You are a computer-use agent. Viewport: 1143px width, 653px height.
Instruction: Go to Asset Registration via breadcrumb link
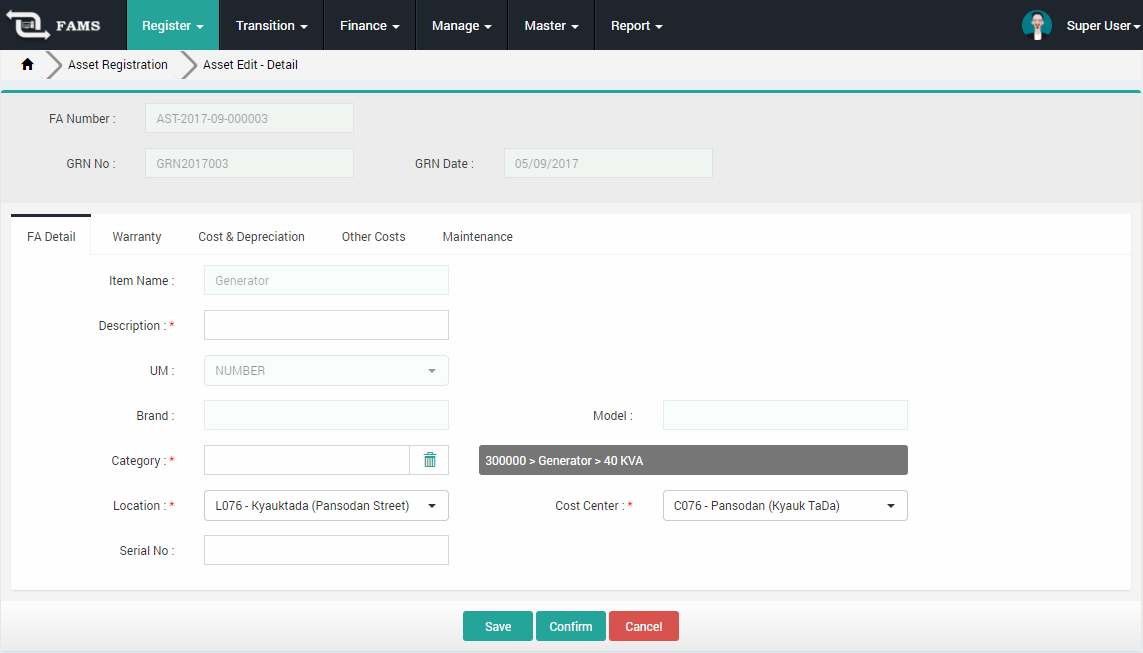click(x=117, y=64)
